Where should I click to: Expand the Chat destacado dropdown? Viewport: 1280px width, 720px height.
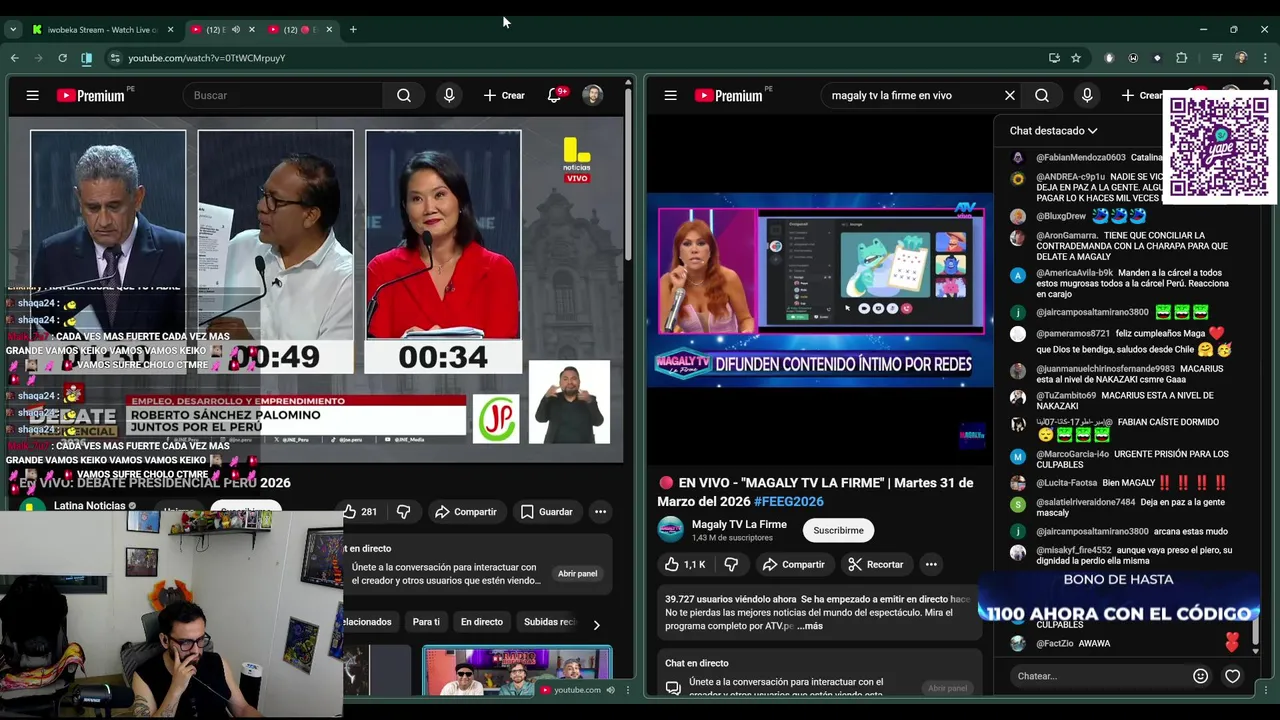[x=1053, y=131]
